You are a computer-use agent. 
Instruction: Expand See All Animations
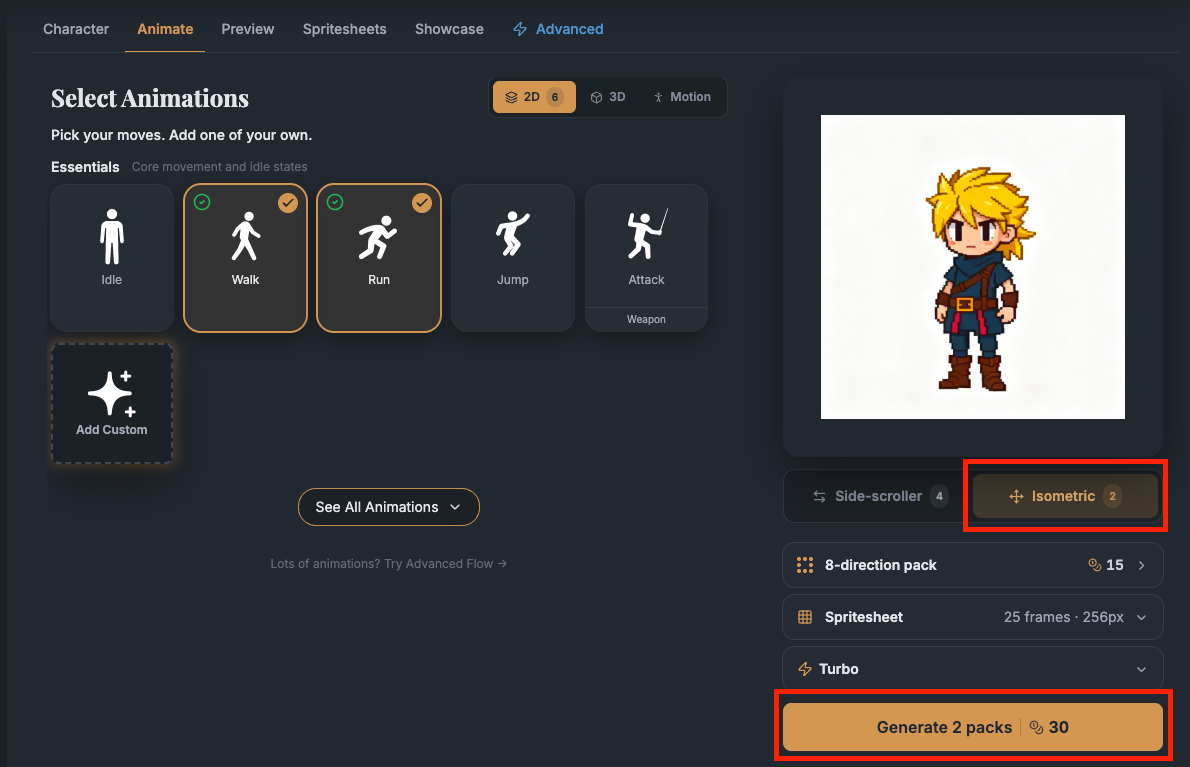pyautogui.click(x=389, y=507)
